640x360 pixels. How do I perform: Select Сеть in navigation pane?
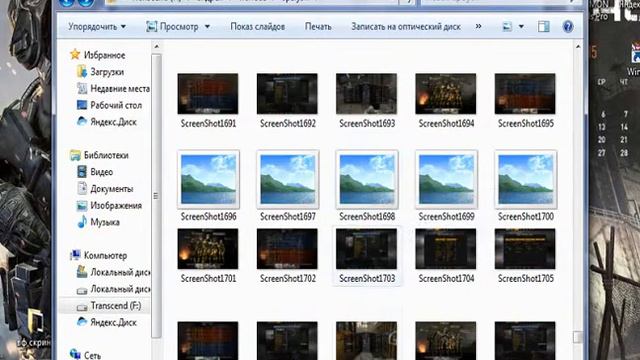85,354
